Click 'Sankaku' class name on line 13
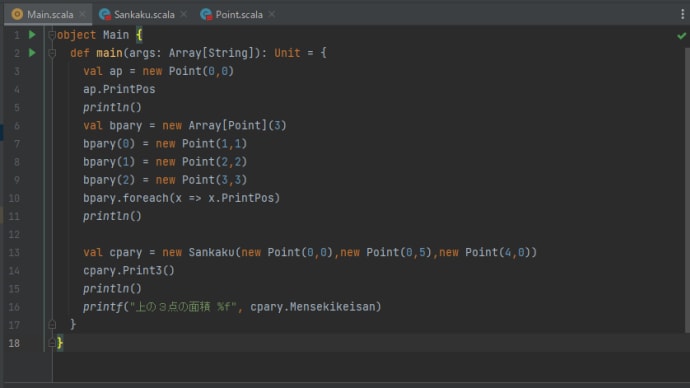 click(x=212, y=253)
